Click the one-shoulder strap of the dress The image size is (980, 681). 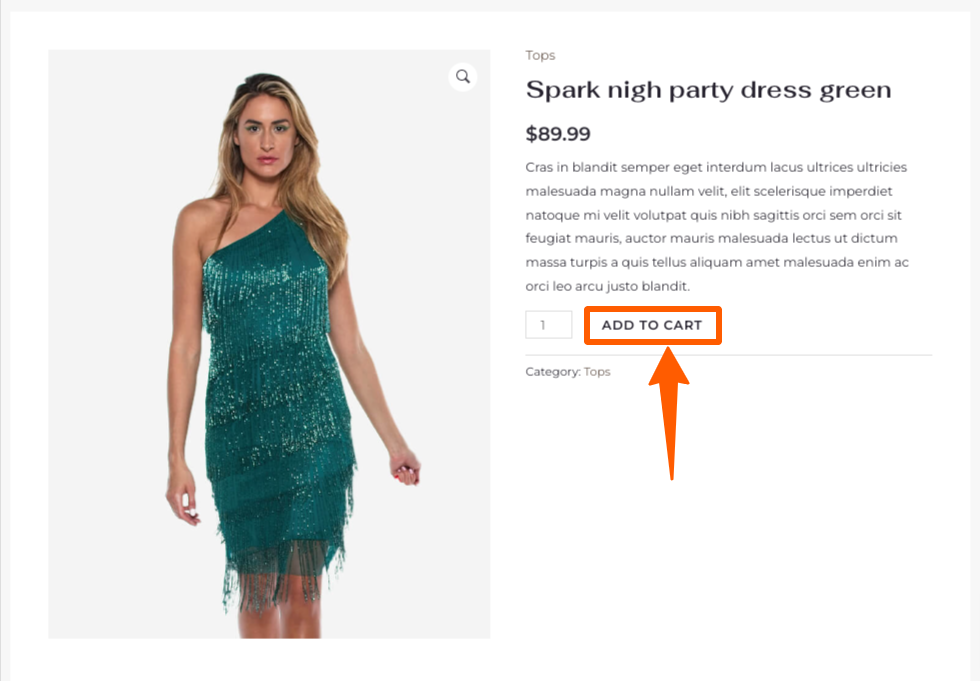[250, 236]
